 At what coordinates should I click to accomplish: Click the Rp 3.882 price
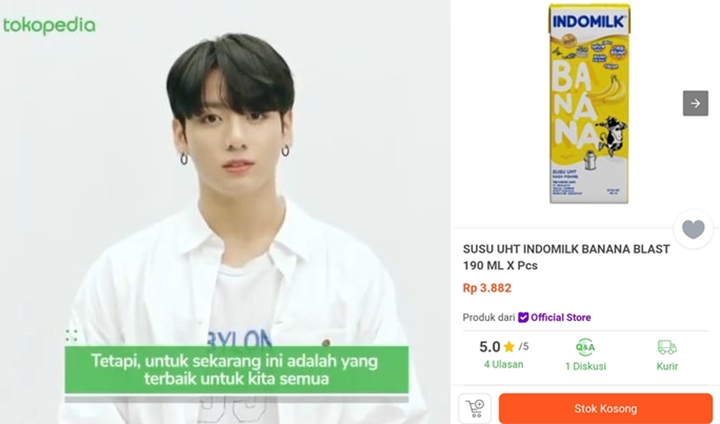coord(487,288)
